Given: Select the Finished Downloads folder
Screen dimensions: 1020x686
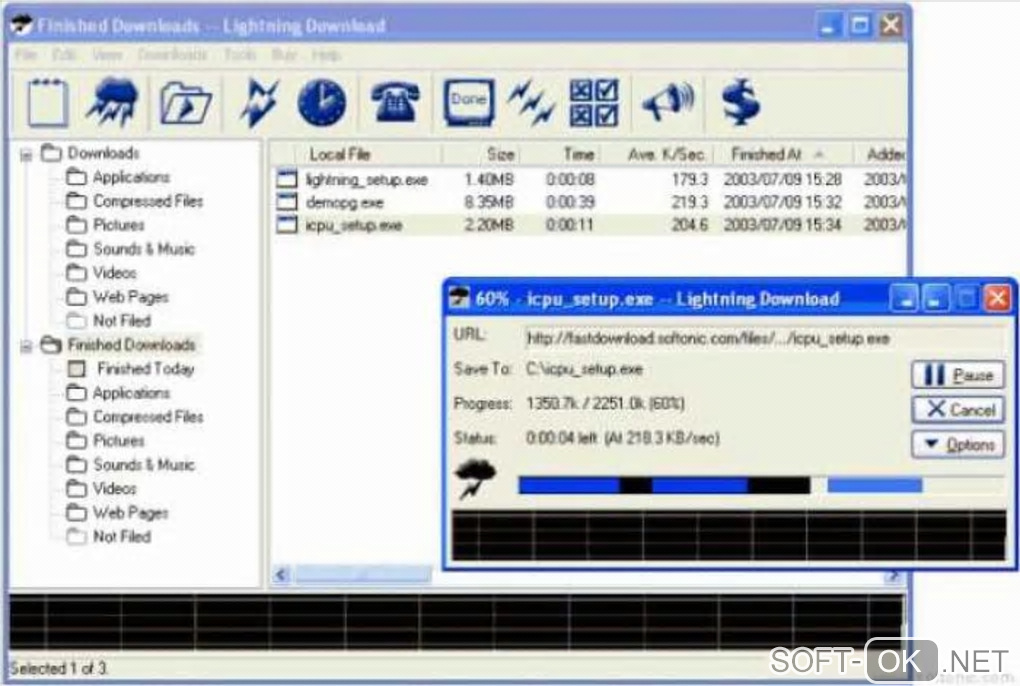Looking at the screenshot, I should [x=118, y=345].
